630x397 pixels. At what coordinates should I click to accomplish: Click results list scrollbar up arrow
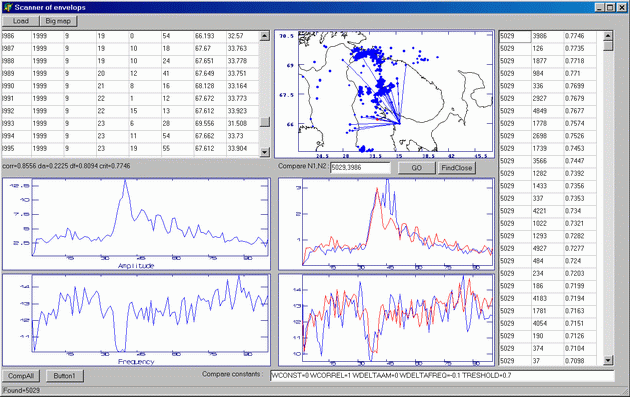coord(608,36)
